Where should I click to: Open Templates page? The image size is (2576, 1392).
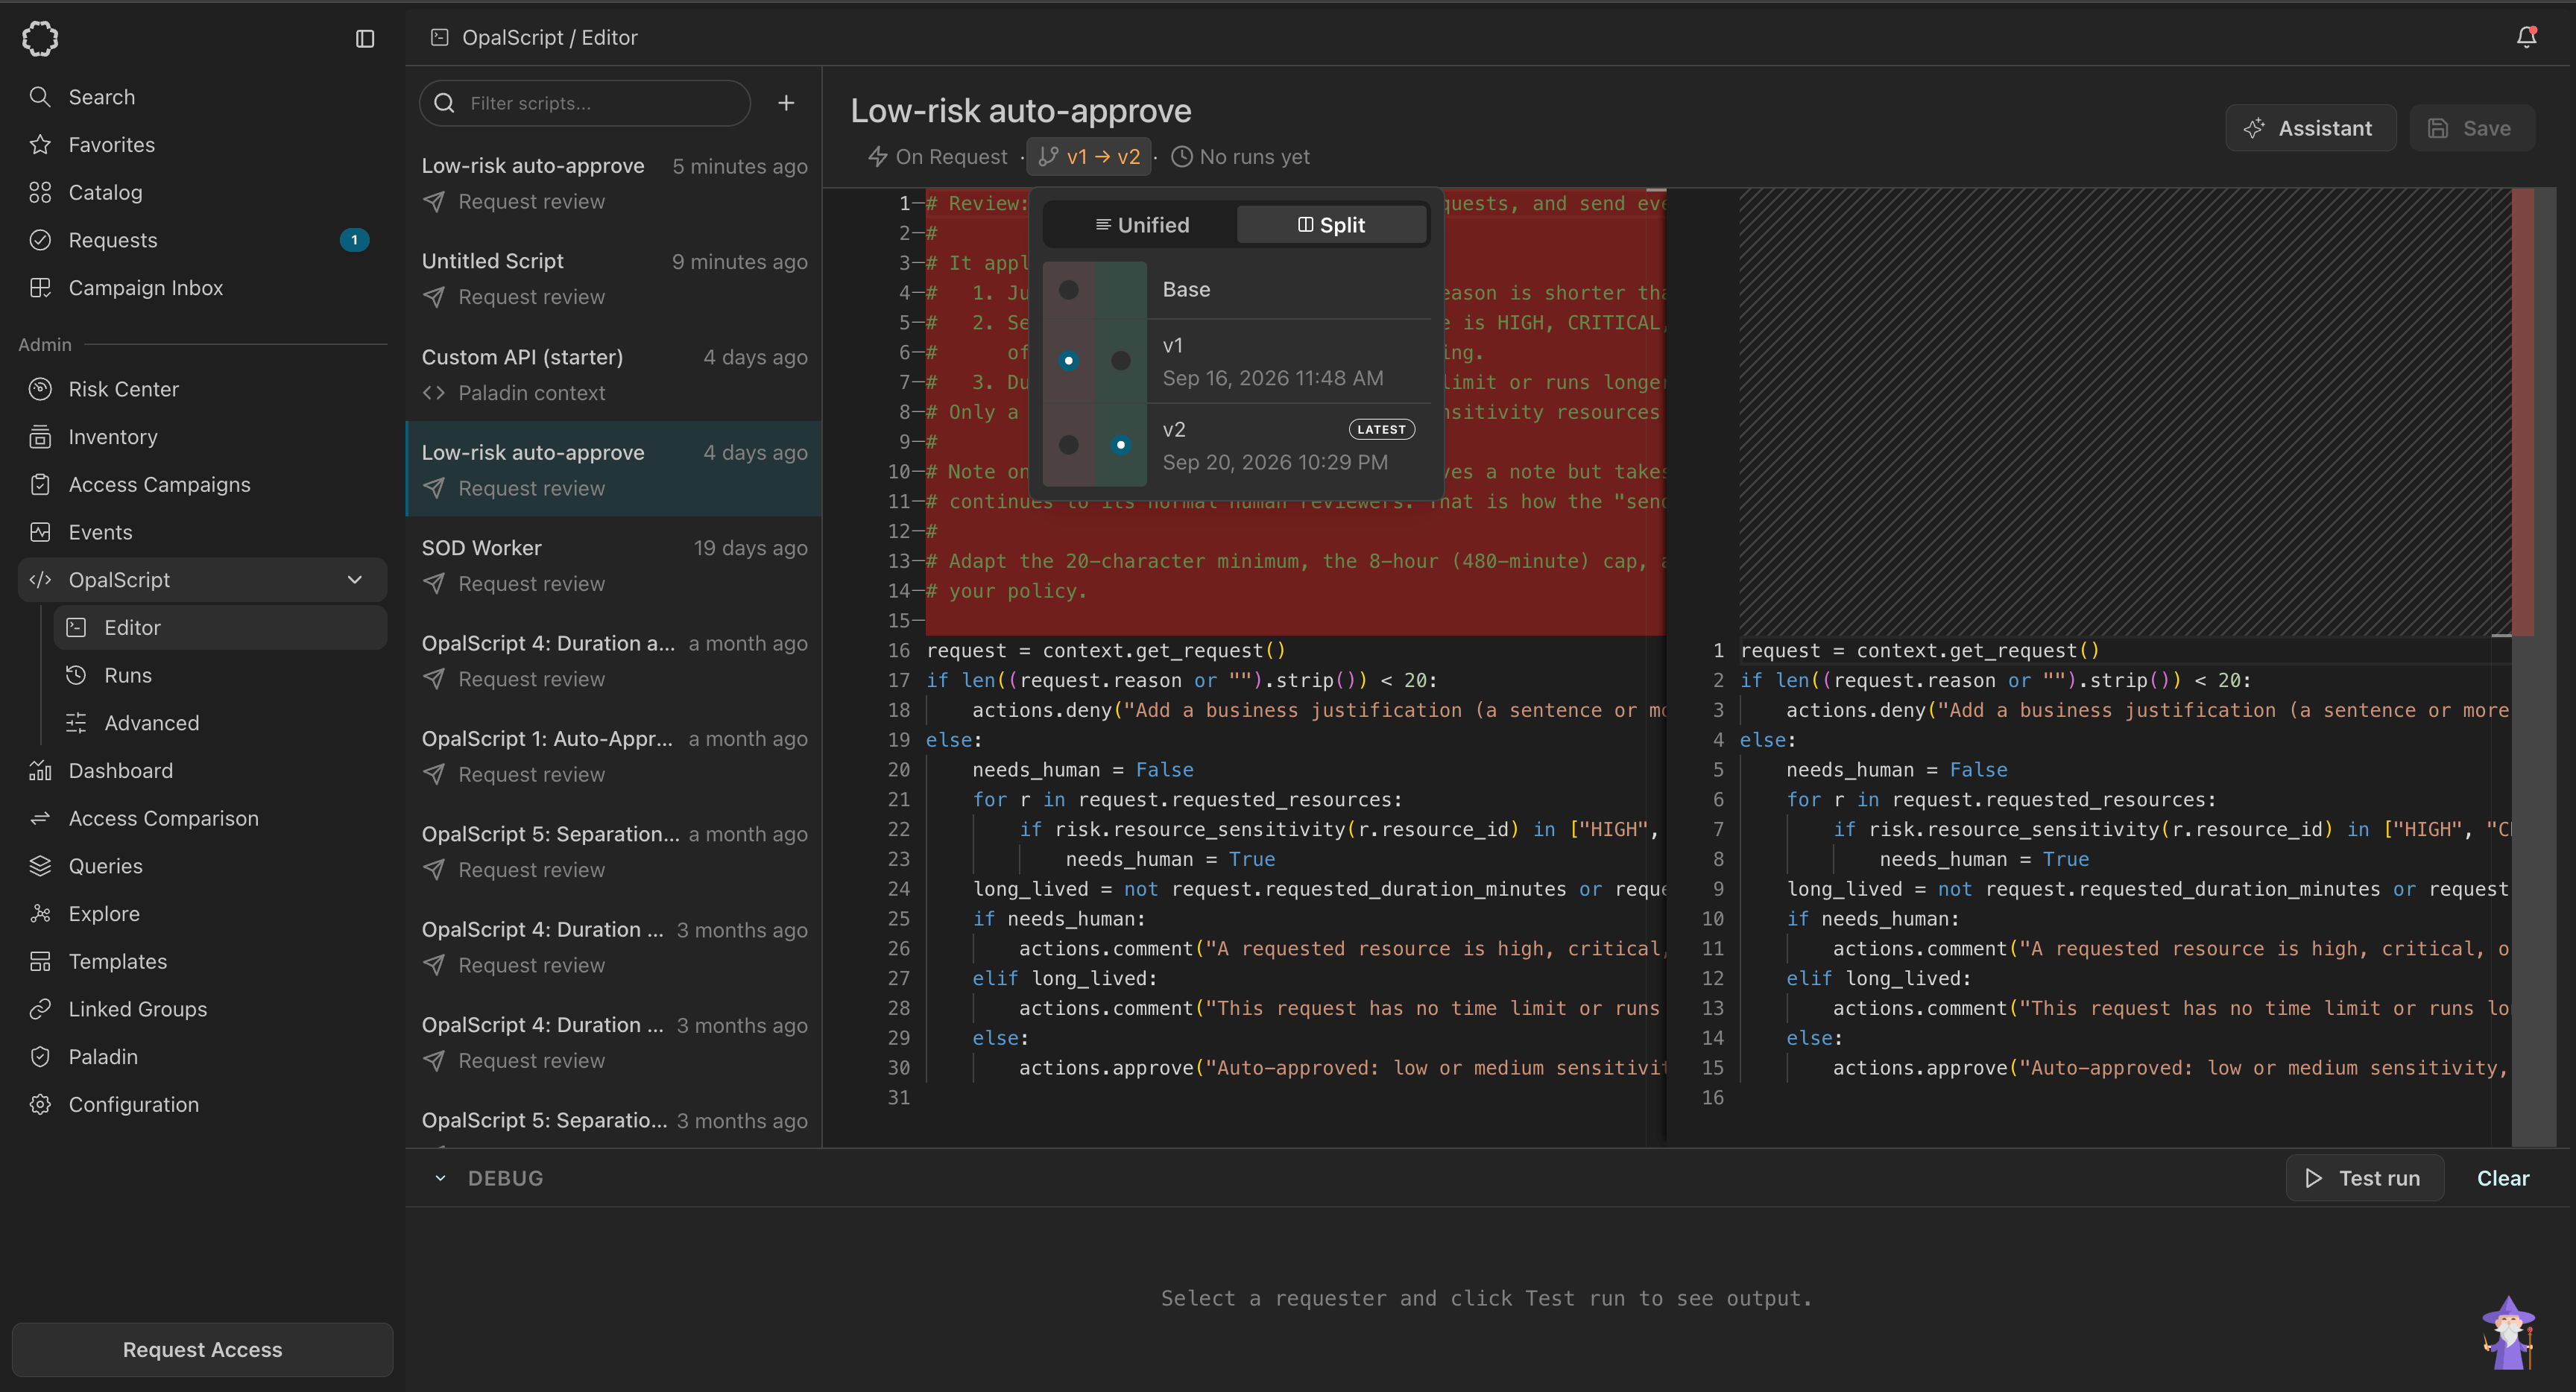202,962
